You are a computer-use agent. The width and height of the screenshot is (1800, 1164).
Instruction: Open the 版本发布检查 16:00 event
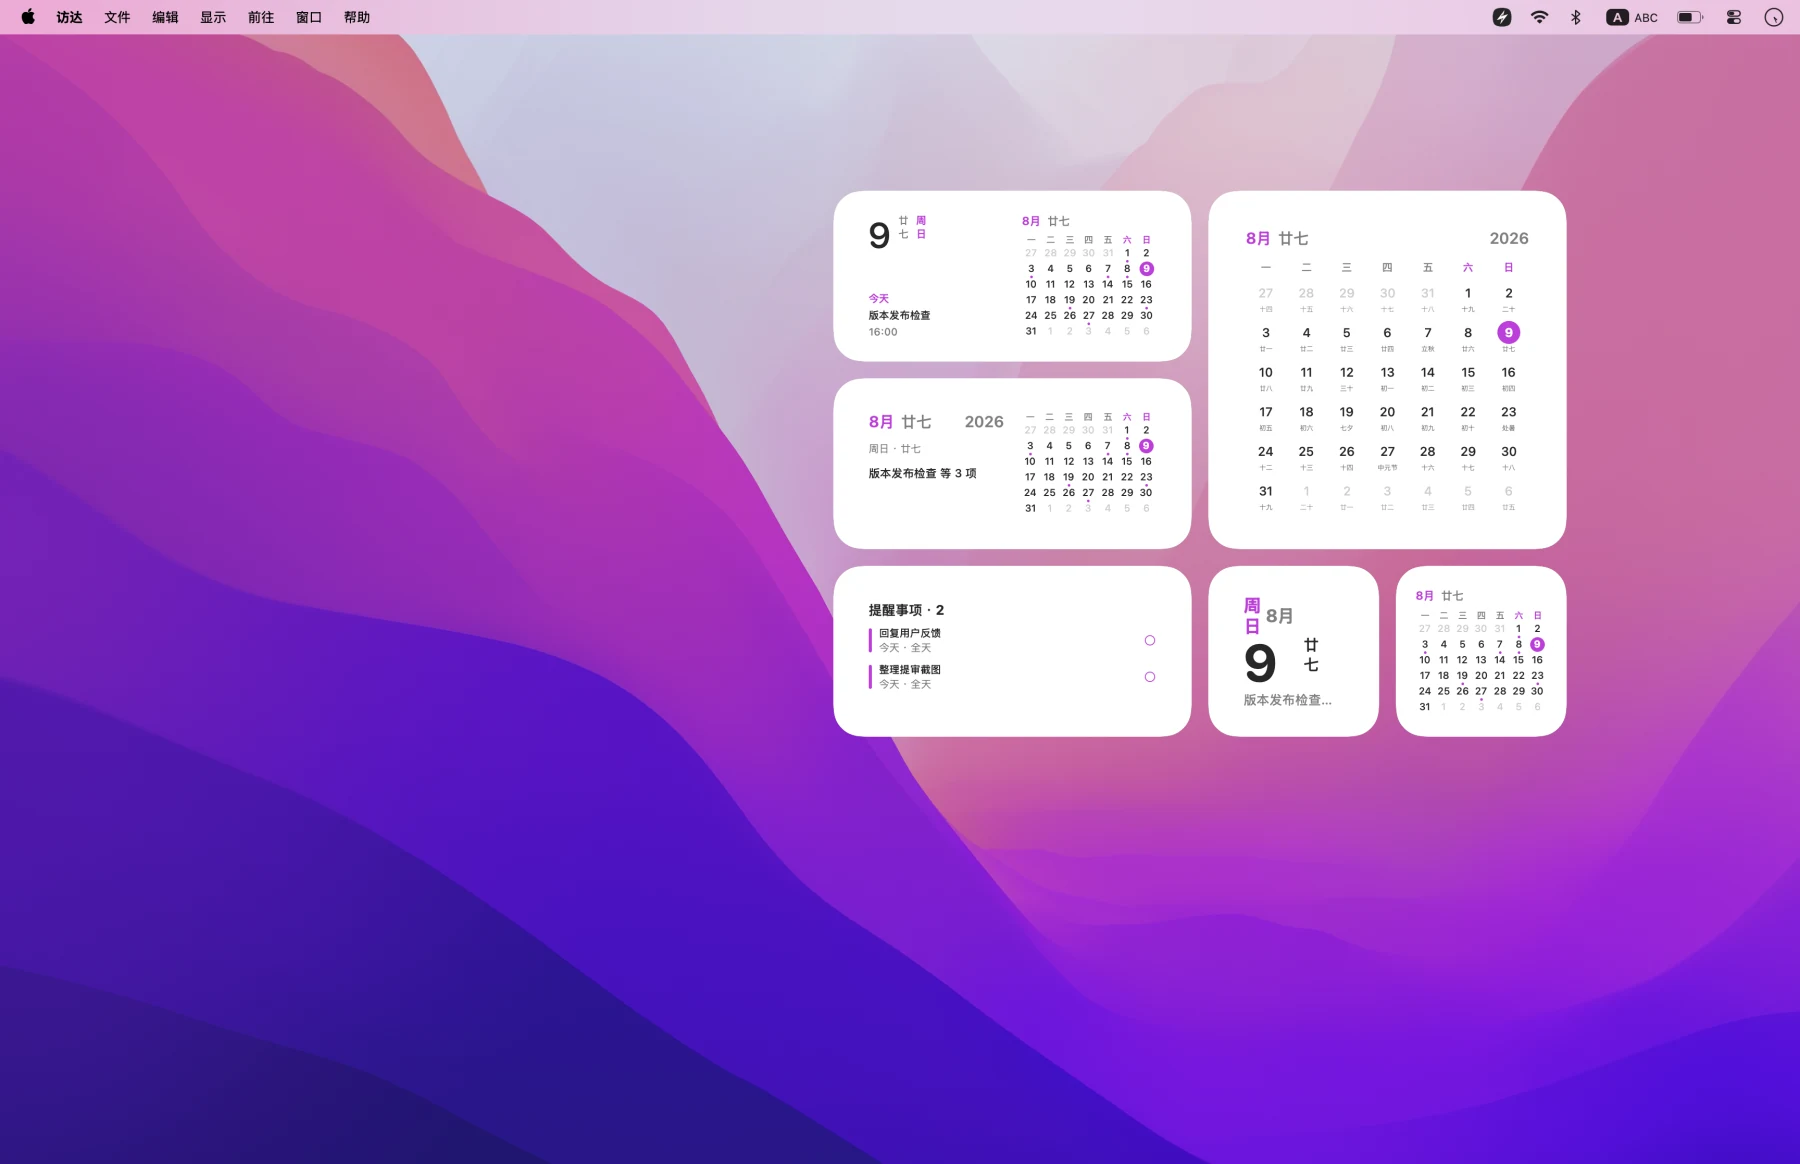899,323
